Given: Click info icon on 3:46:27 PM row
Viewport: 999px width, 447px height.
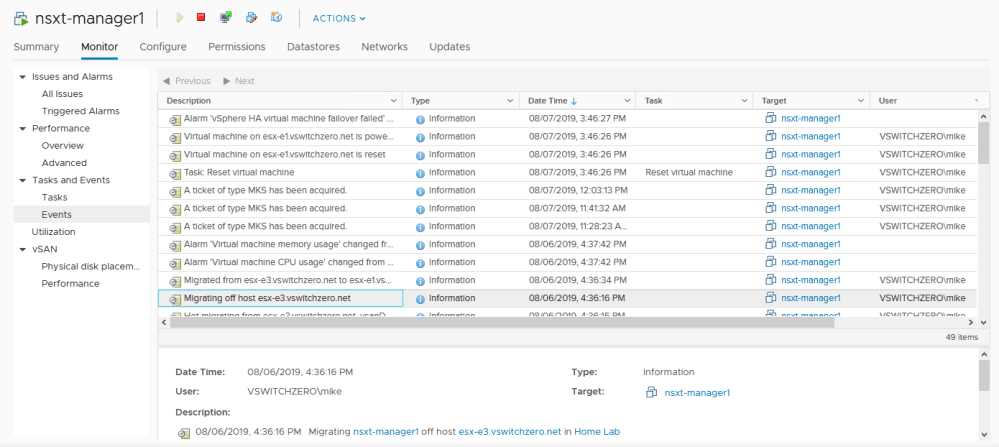Looking at the screenshot, I should [x=420, y=119].
